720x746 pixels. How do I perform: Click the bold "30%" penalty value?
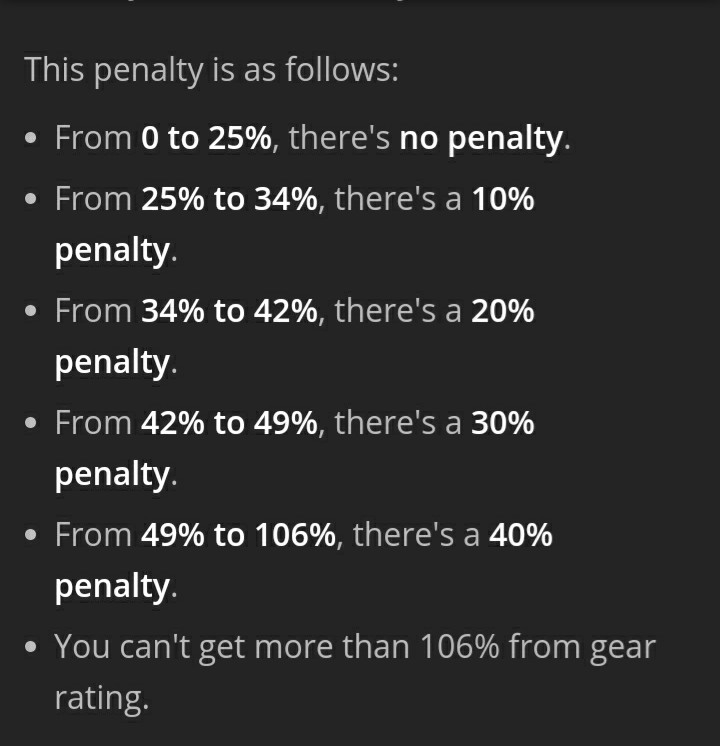503,424
